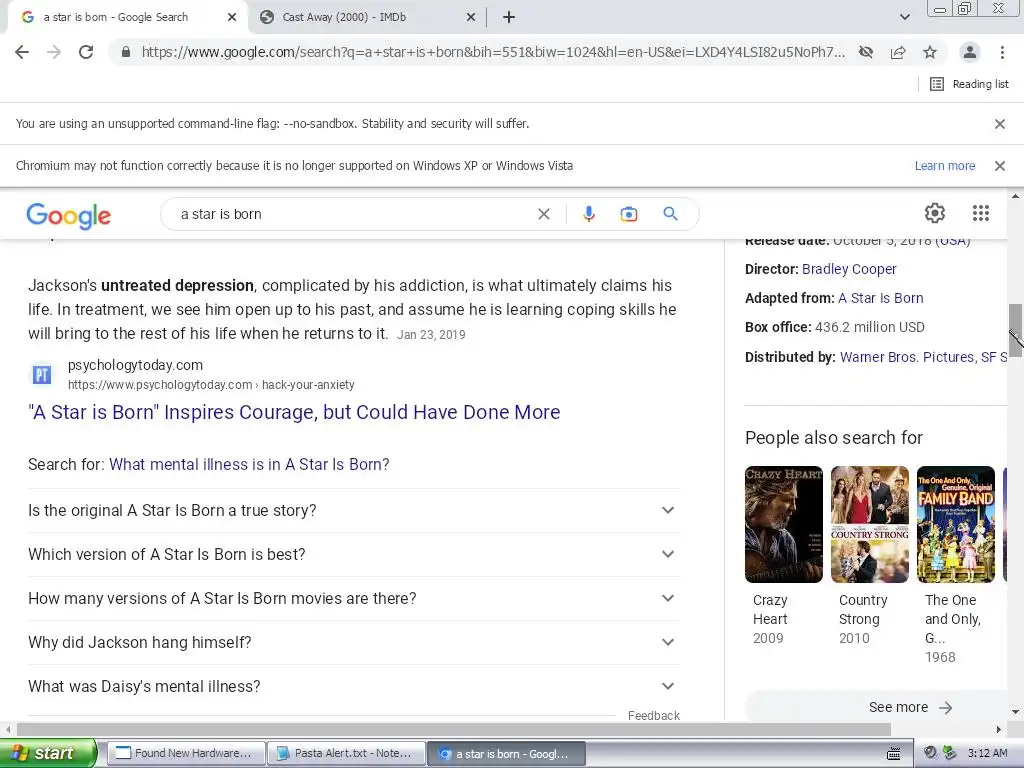This screenshot has height=768, width=1024.
Task: Switch to Pasta Alert.txt Notepad window
Action: point(346,753)
